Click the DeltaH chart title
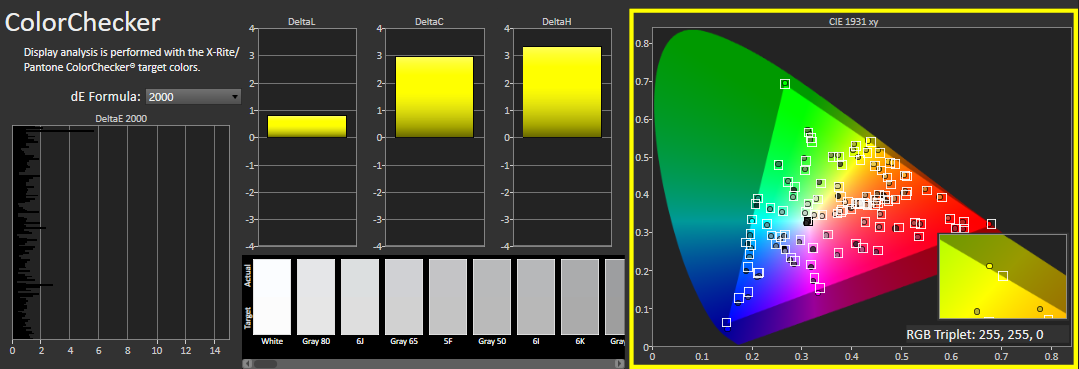Viewport: 1079px width, 369px height. (x=557, y=22)
